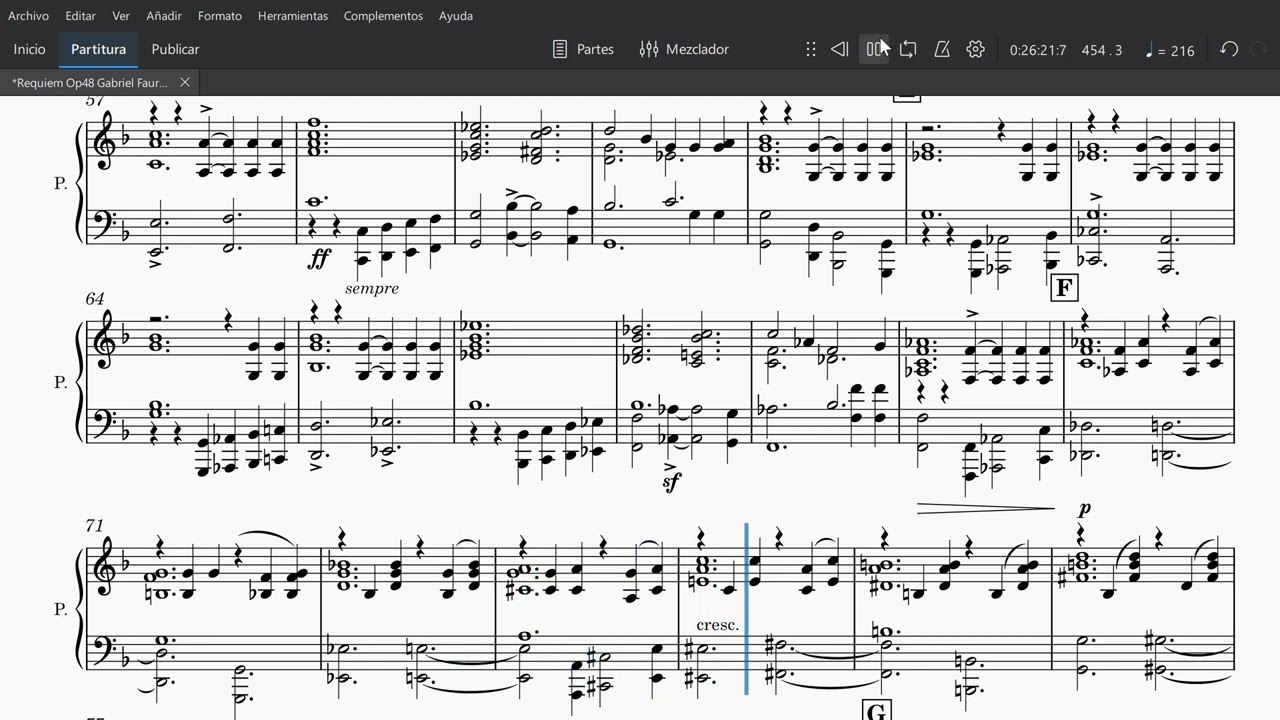Select the 'cresc.' text marking

point(717,625)
